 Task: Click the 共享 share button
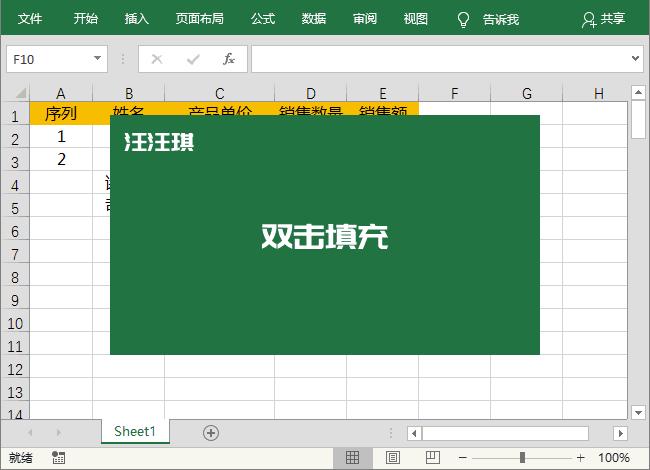[x=604, y=19]
